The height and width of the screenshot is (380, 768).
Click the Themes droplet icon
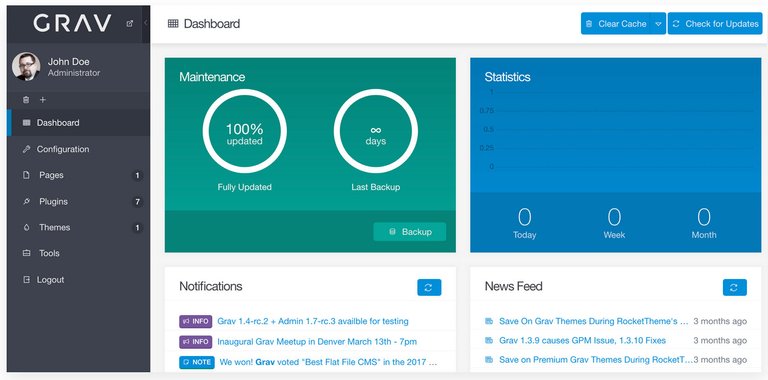tap(26, 227)
